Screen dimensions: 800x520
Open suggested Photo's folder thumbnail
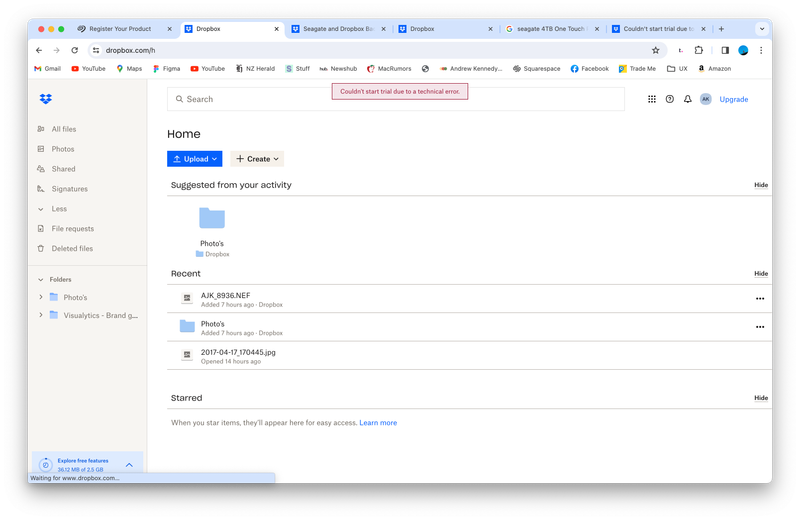(x=212, y=218)
